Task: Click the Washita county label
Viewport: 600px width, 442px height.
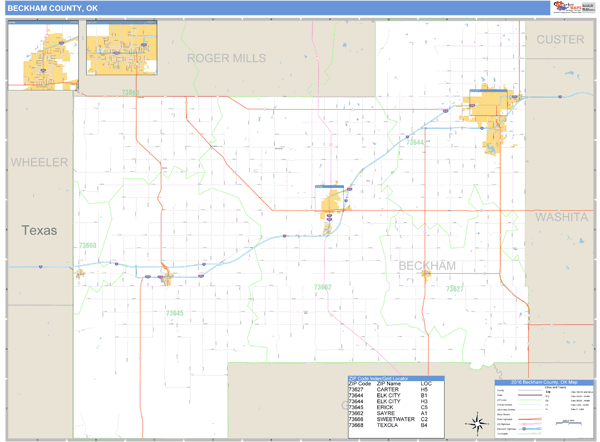Action: click(562, 216)
